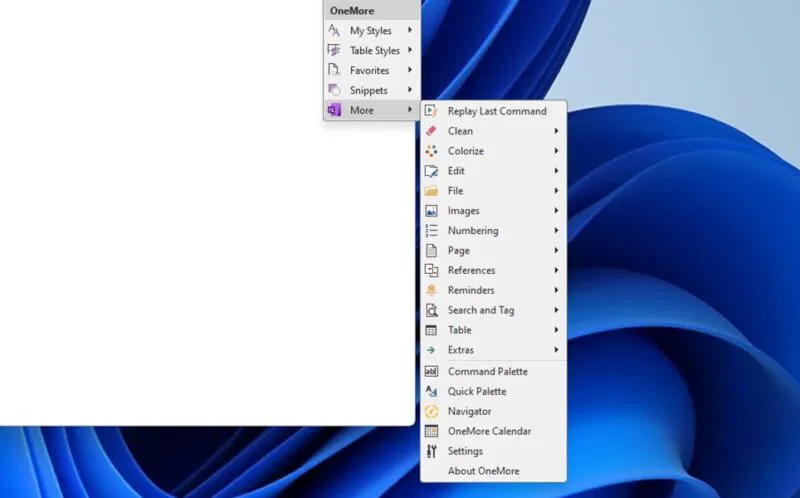Viewport: 800px width, 498px height.
Task: Click the Reminders menu label
Action: coord(471,290)
